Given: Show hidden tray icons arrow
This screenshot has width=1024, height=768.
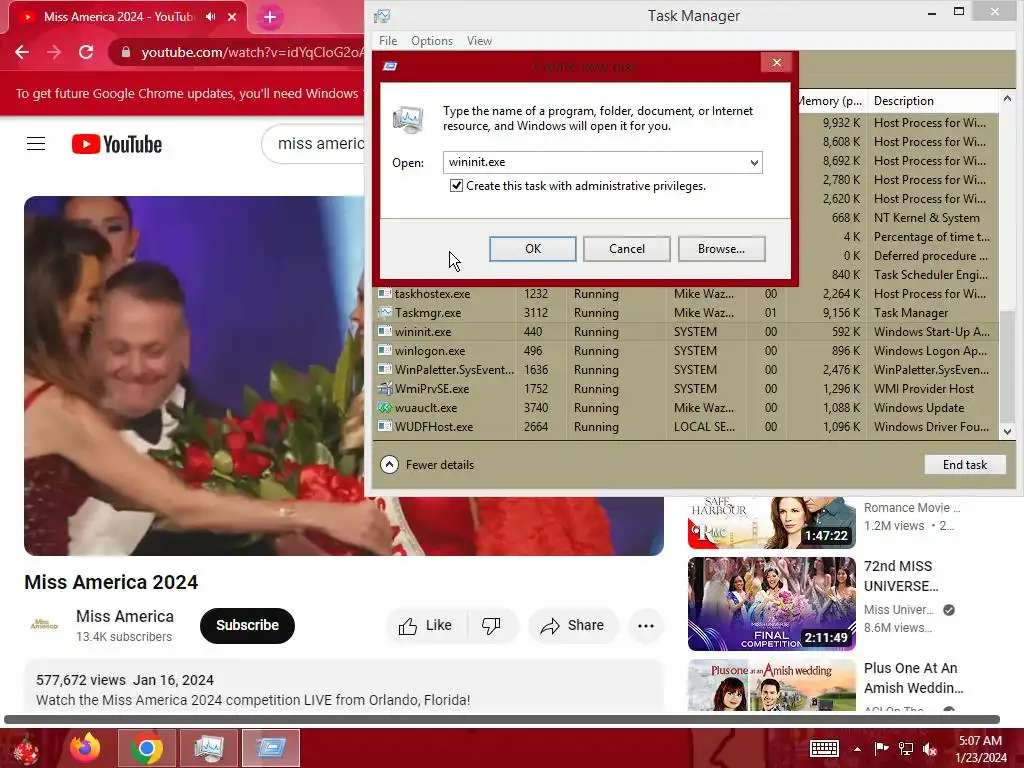Looking at the screenshot, I should tap(857, 749).
